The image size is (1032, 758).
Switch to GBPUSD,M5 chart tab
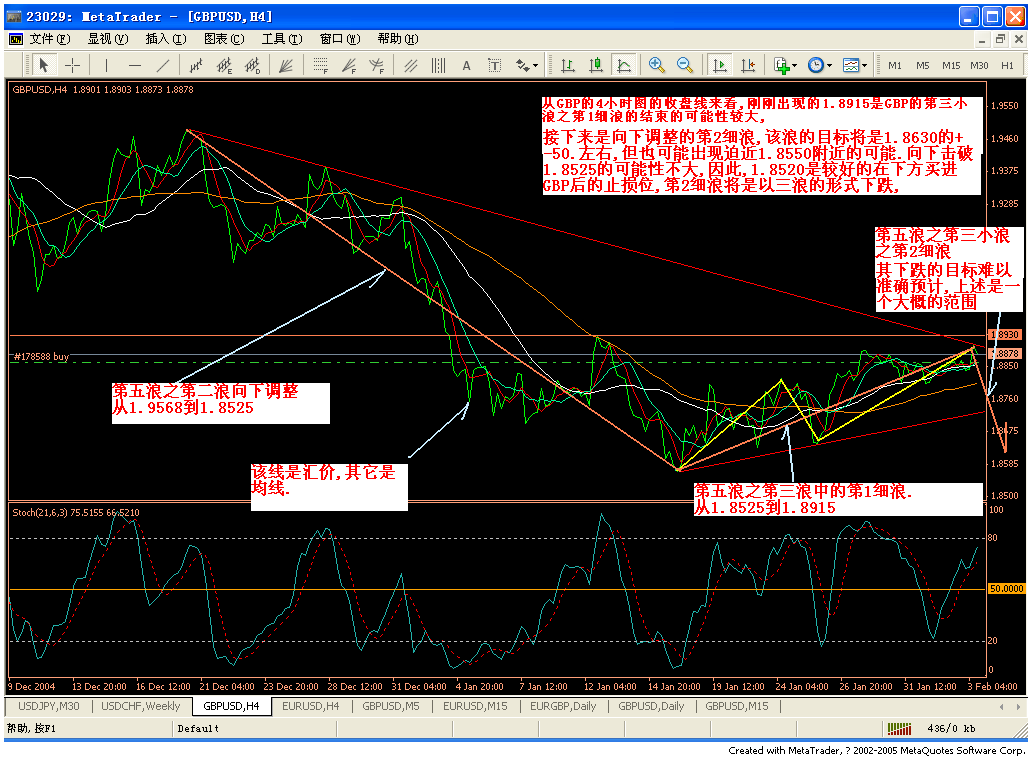pyautogui.click(x=390, y=706)
